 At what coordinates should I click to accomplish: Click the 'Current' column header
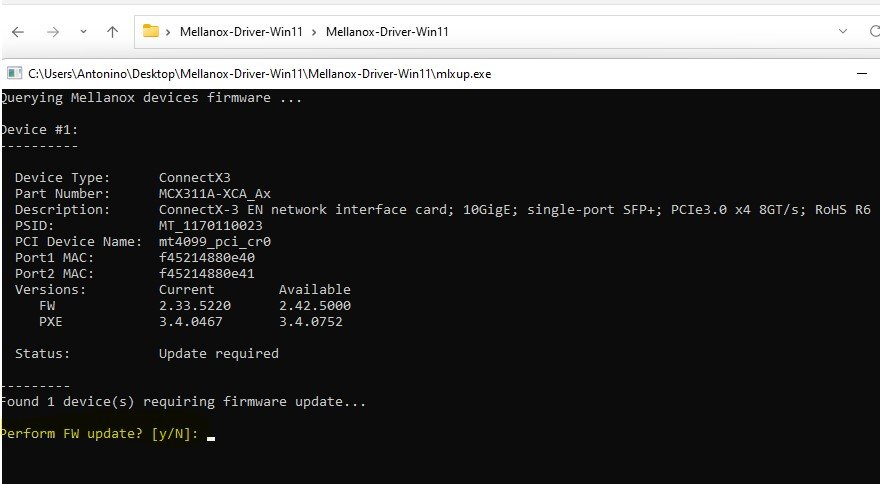[186, 290]
